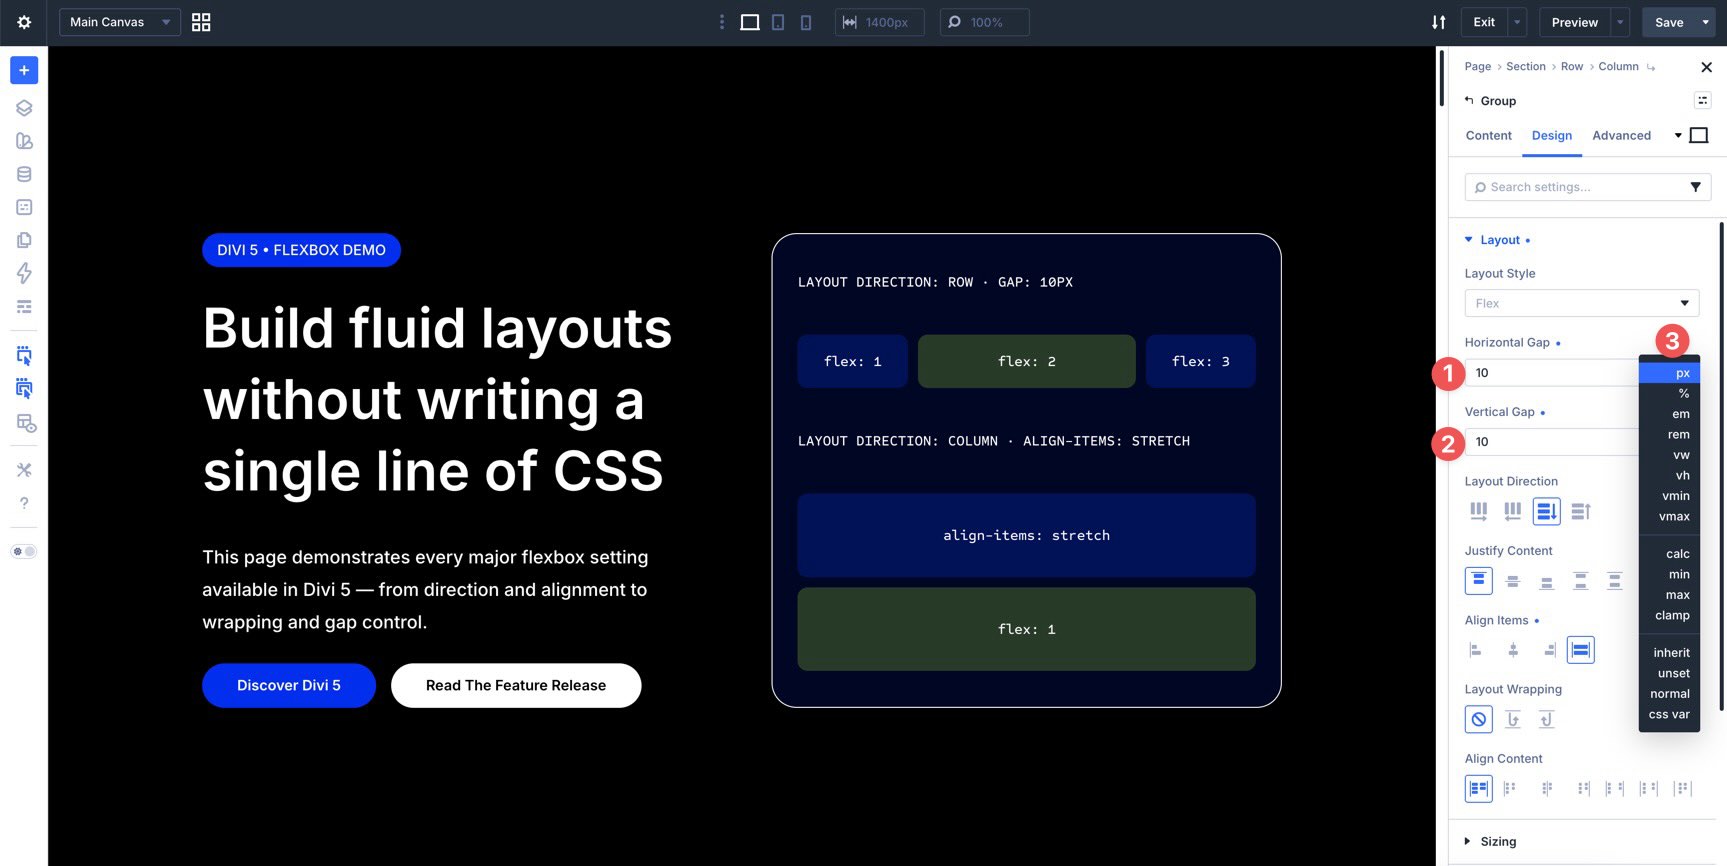Open the Layers view in sidebar
1727x866 pixels.
24,108
